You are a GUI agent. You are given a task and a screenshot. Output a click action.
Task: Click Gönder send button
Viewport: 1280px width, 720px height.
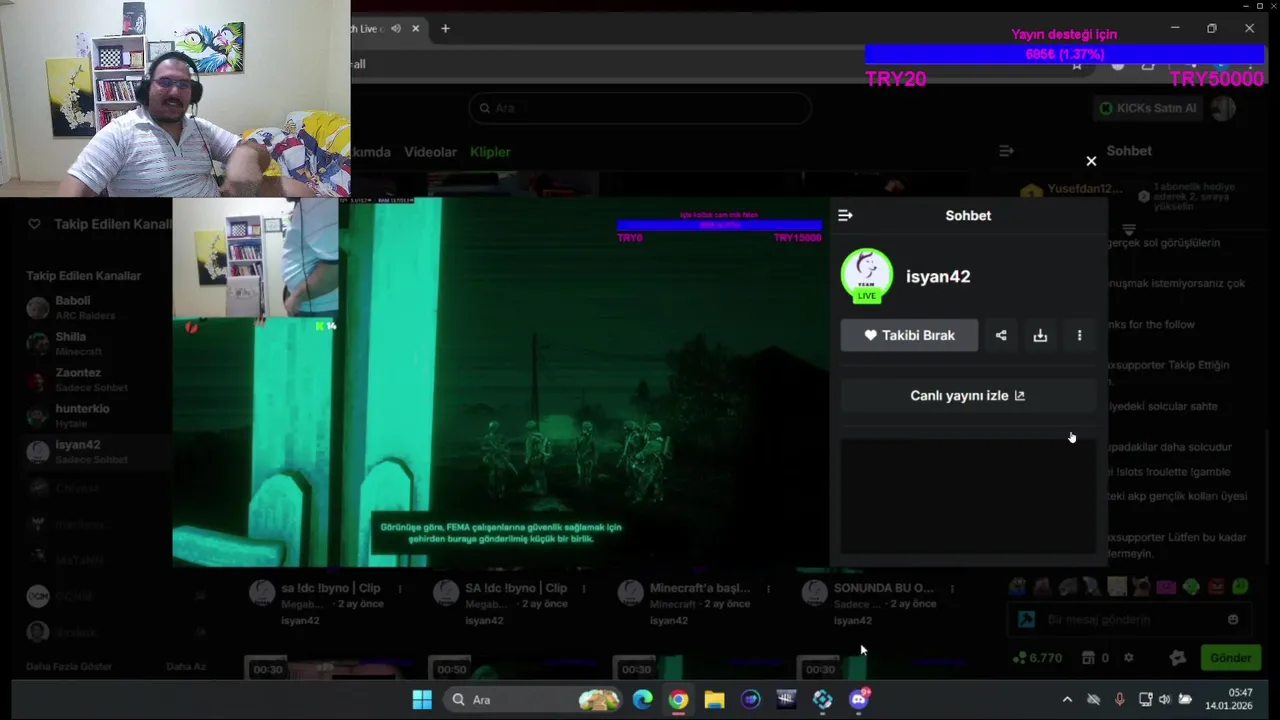[x=1230, y=658]
